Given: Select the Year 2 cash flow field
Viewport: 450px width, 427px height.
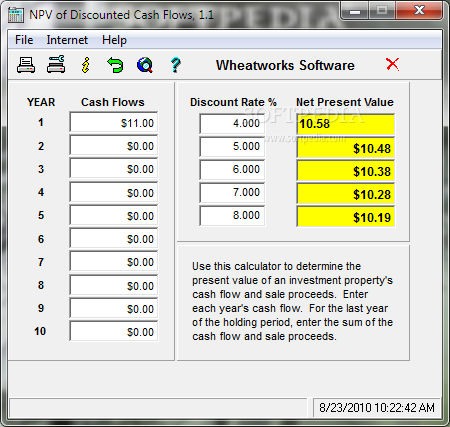Looking at the screenshot, I should pyautogui.click(x=113, y=146).
